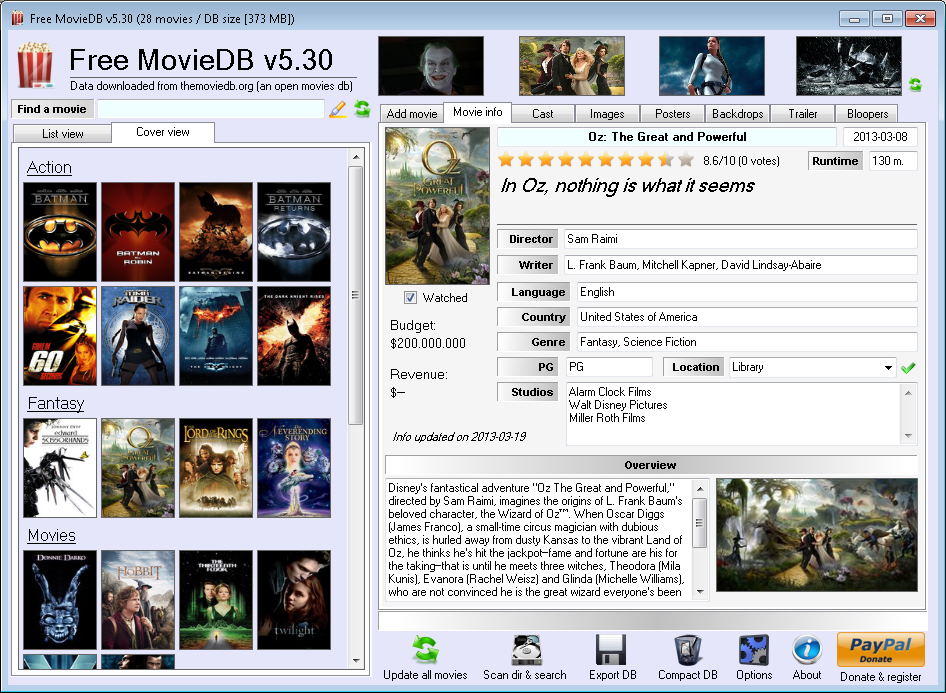946x693 pixels.
Task: Select the Batman 1989 cover
Action: coord(60,232)
